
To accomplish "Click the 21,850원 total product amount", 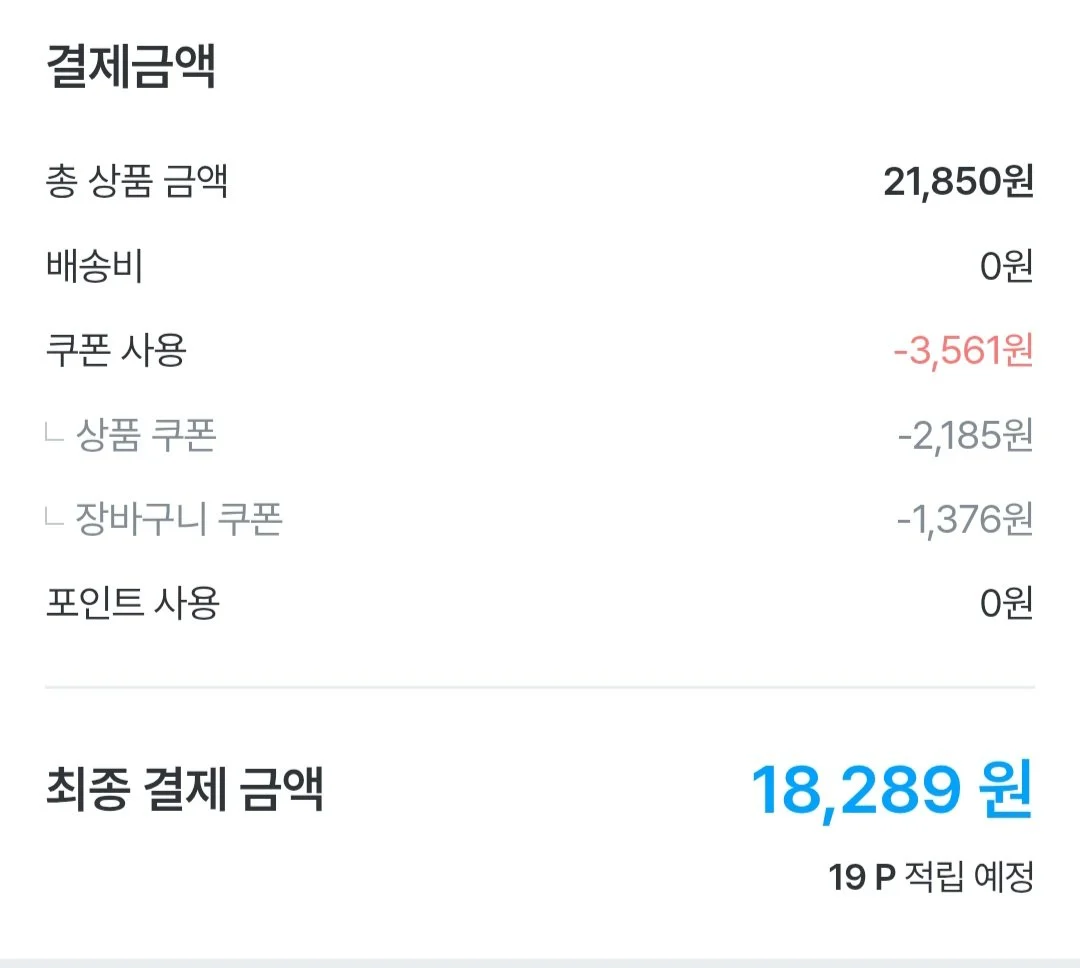I will pos(958,182).
